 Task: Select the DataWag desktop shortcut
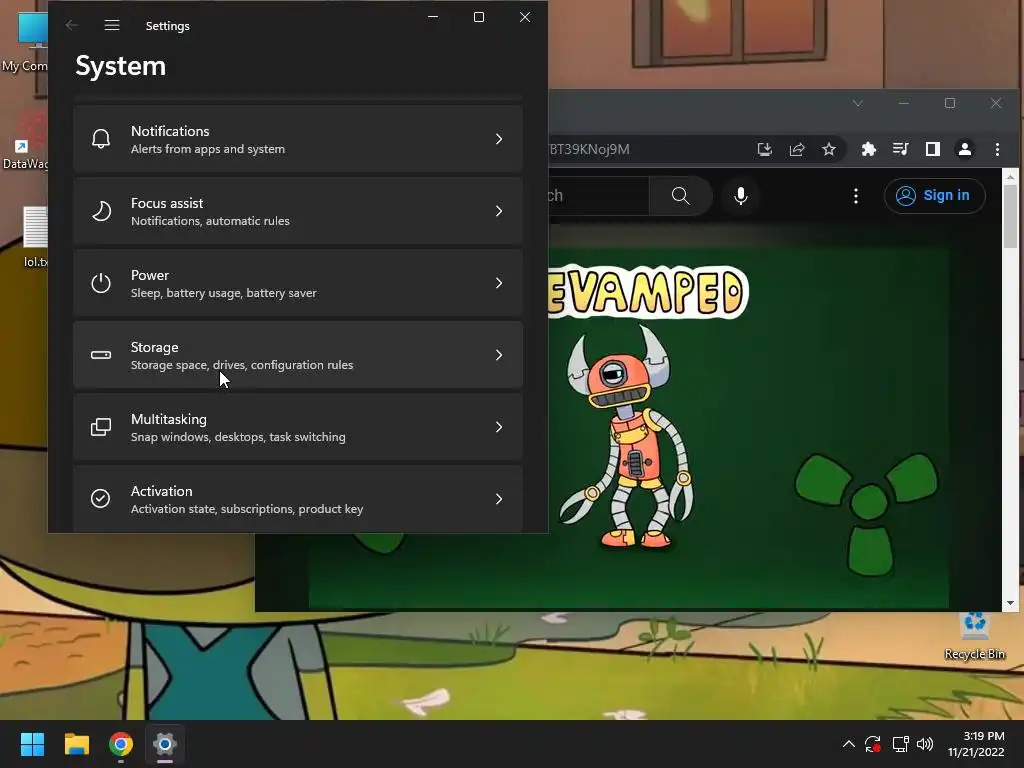25,140
